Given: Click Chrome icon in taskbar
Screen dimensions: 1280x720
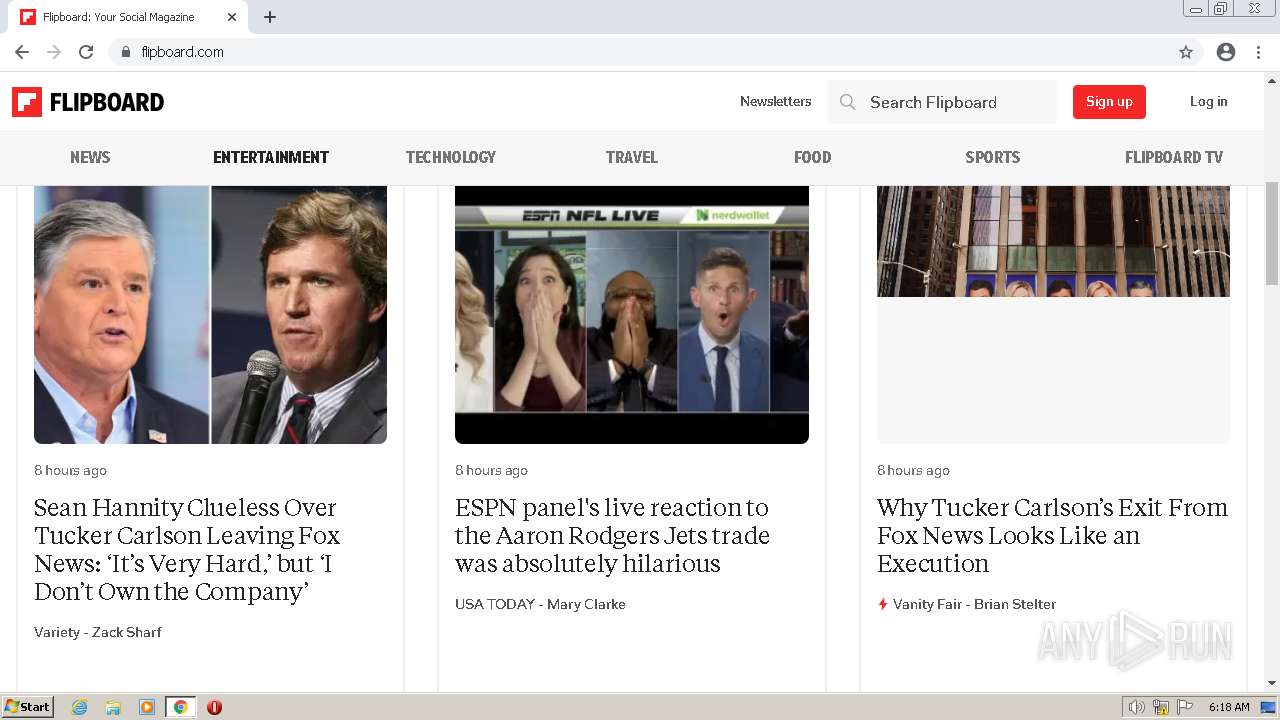Looking at the screenshot, I should (x=180, y=707).
